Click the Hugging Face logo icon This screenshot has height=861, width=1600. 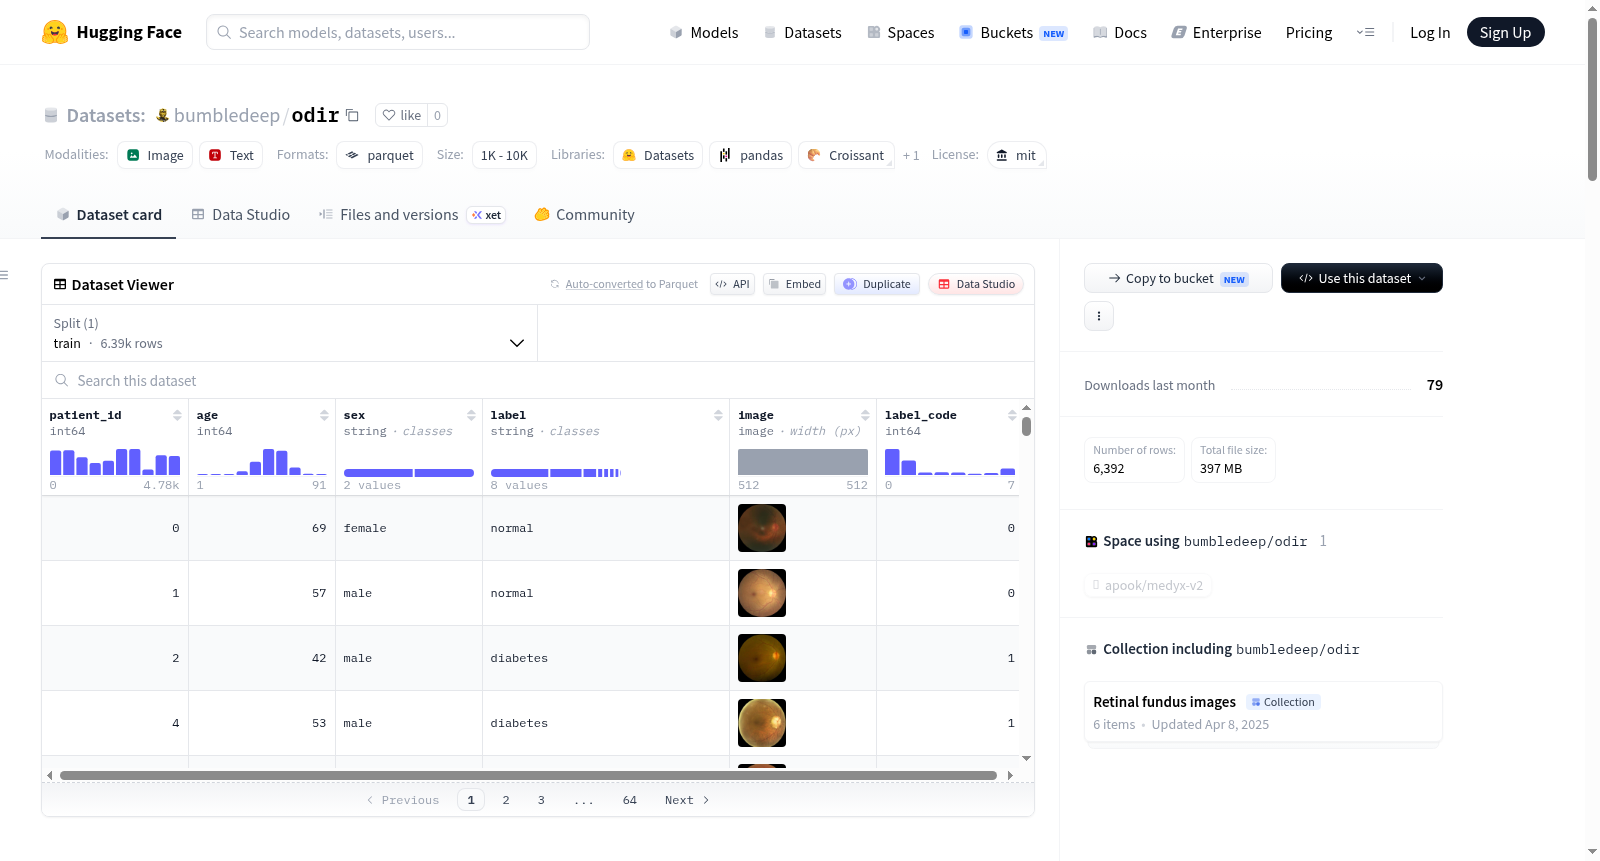point(55,32)
